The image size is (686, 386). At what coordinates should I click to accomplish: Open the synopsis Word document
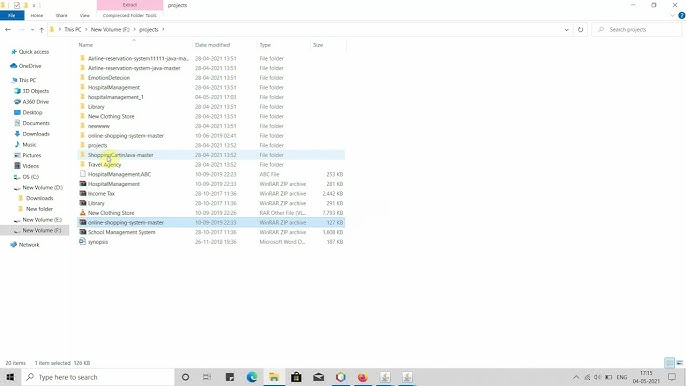point(211,242)
